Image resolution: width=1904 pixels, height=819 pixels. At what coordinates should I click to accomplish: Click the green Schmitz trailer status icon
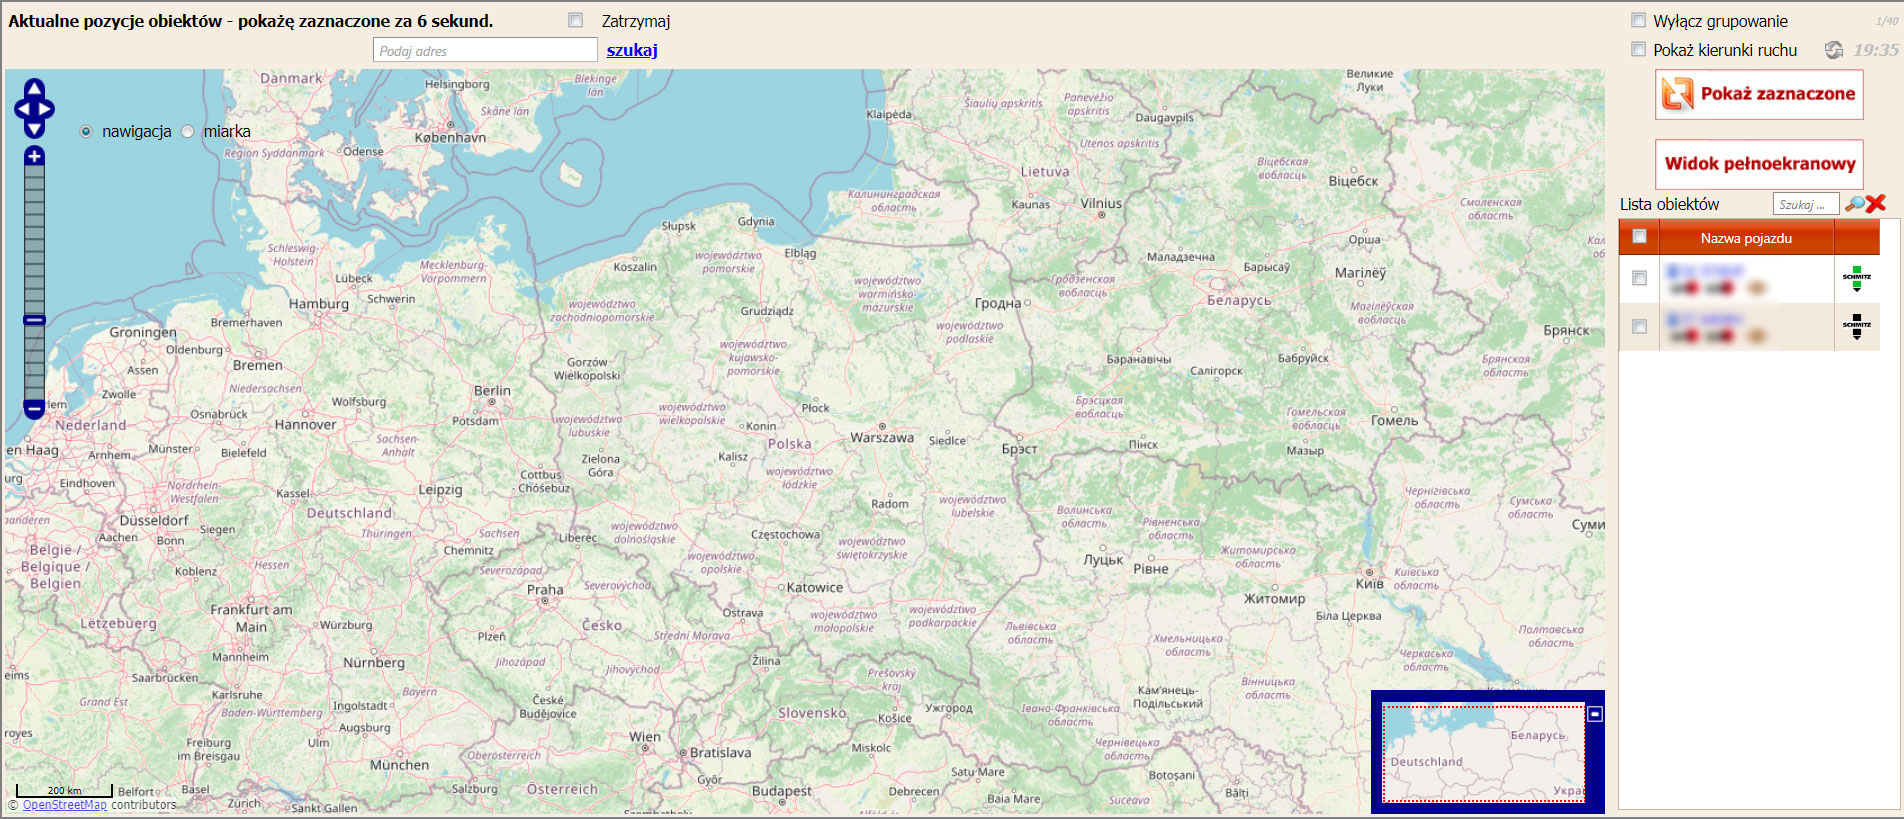pos(1857,278)
